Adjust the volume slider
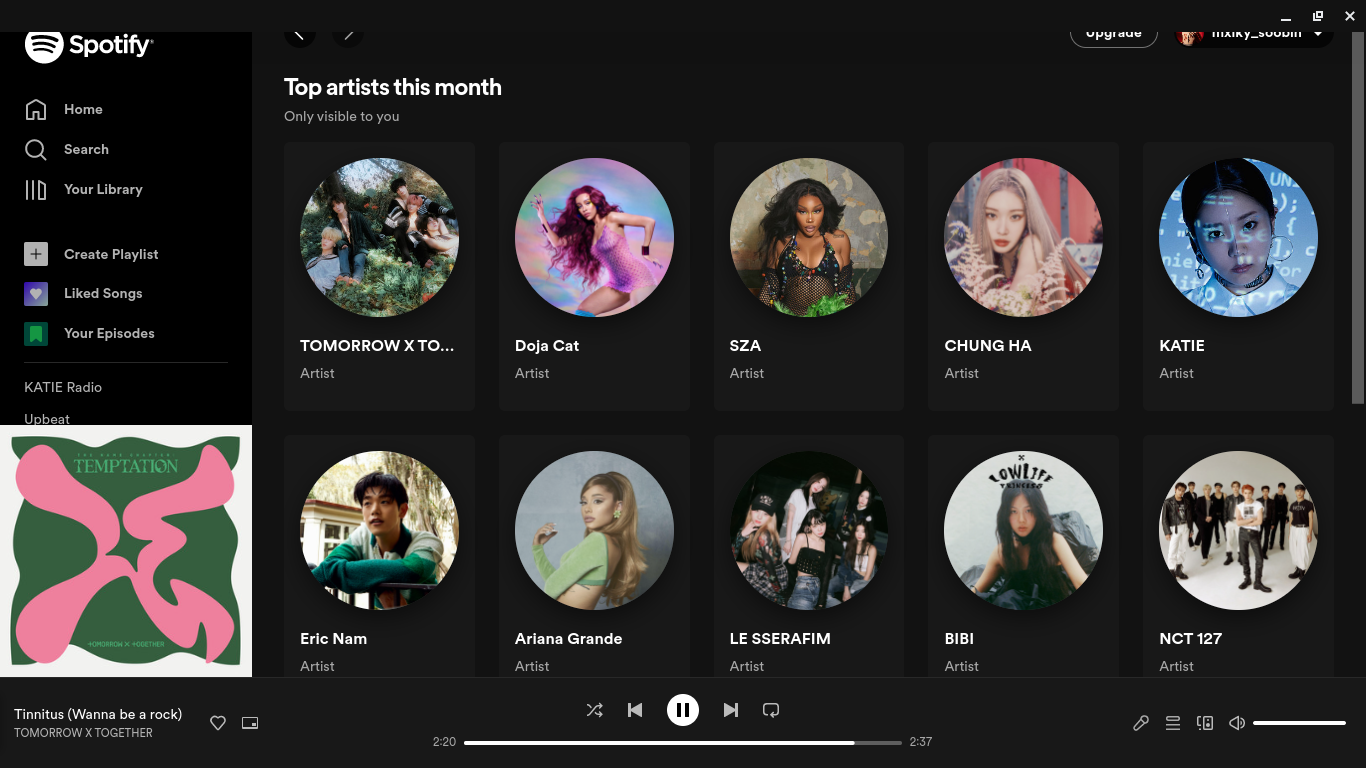The width and height of the screenshot is (1366, 768). pyautogui.click(x=1299, y=723)
